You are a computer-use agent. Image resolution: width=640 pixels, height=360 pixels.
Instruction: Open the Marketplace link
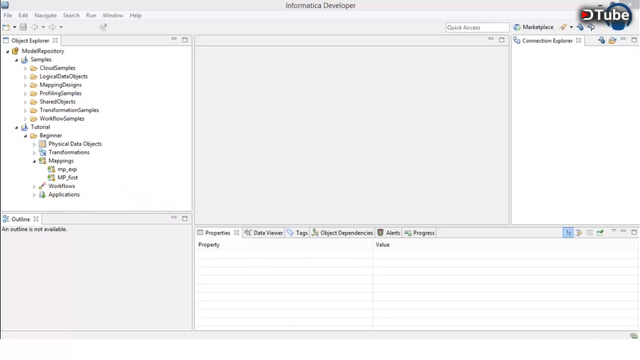pyautogui.click(x=533, y=27)
